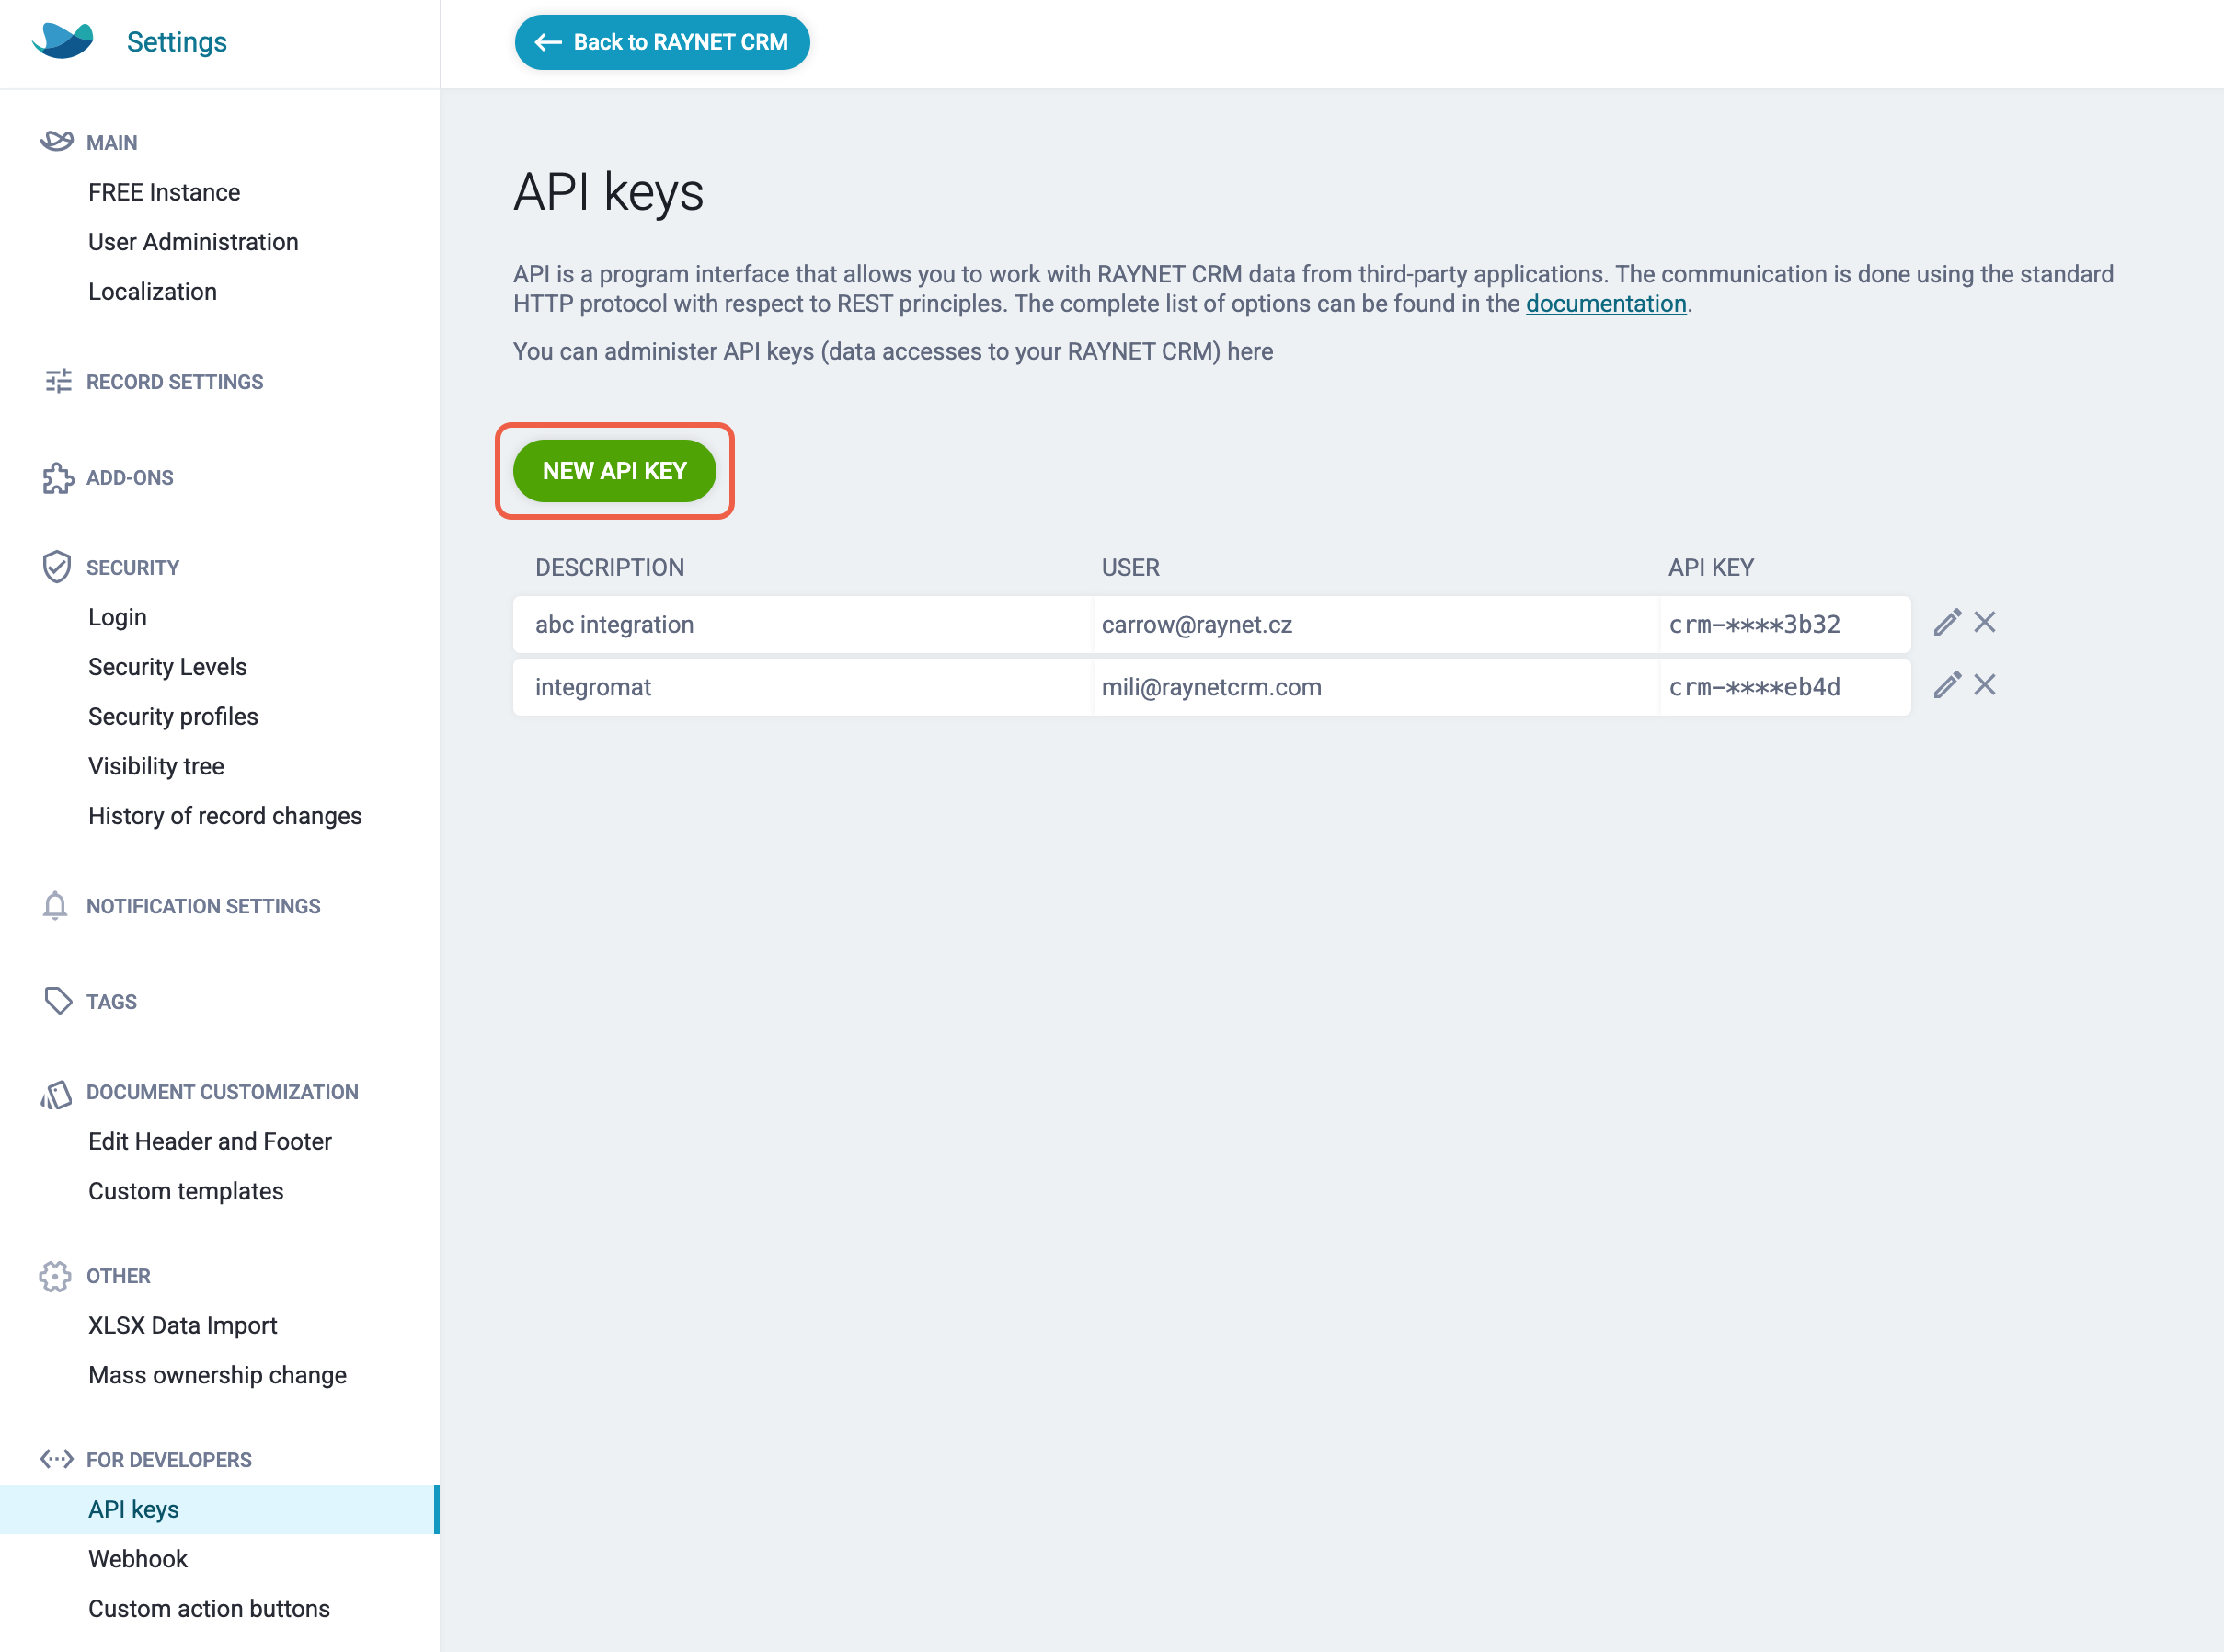Click the Other section gear icon

click(x=55, y=1276)
